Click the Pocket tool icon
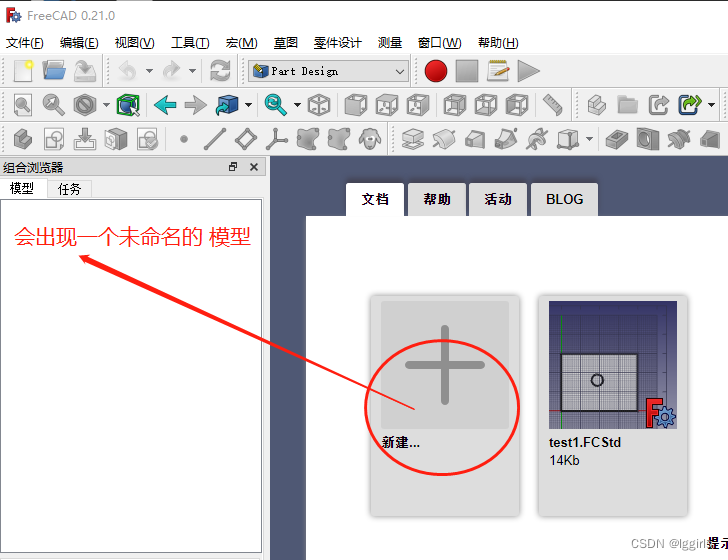 617,139
